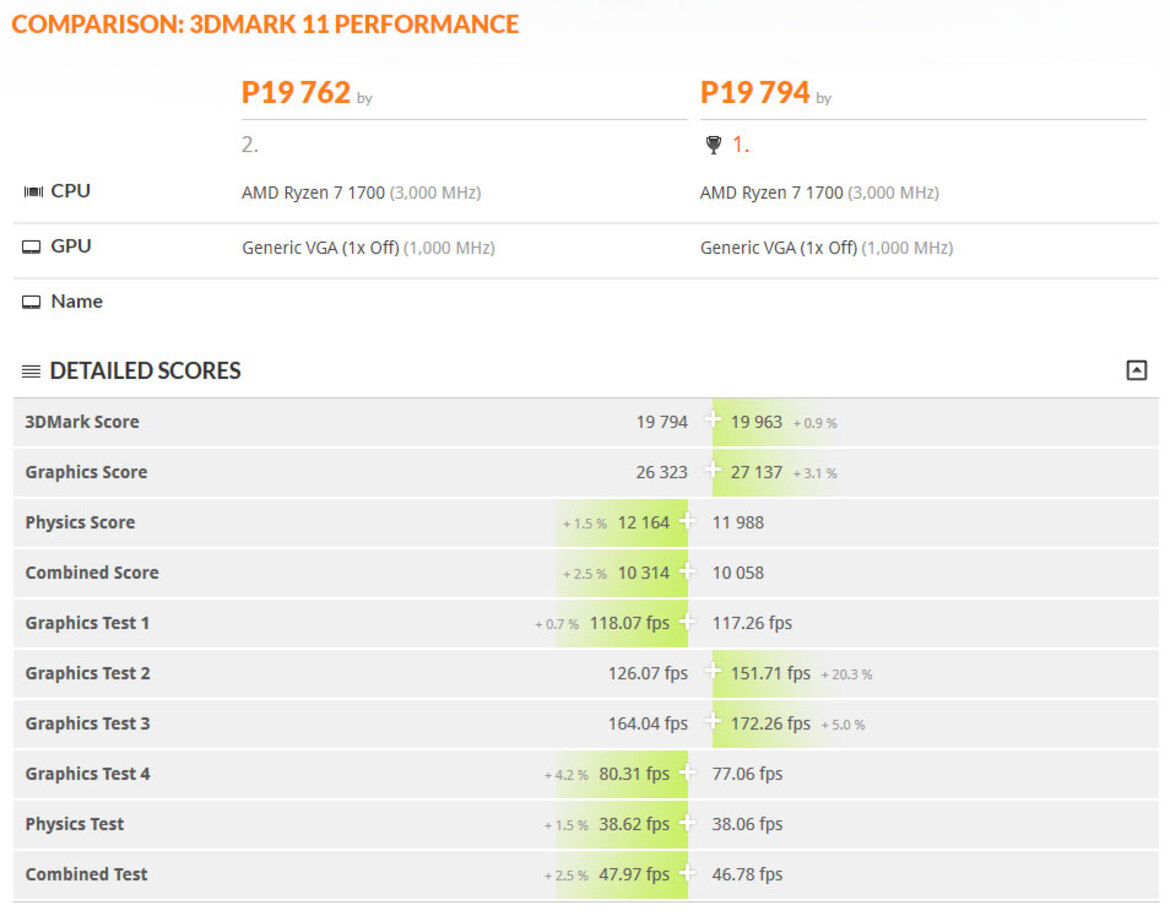Image resolution: width=1170 pixels, height=916 pixels.
Task: Click the 172.26 fps value
Action: (x=770, y=724)
